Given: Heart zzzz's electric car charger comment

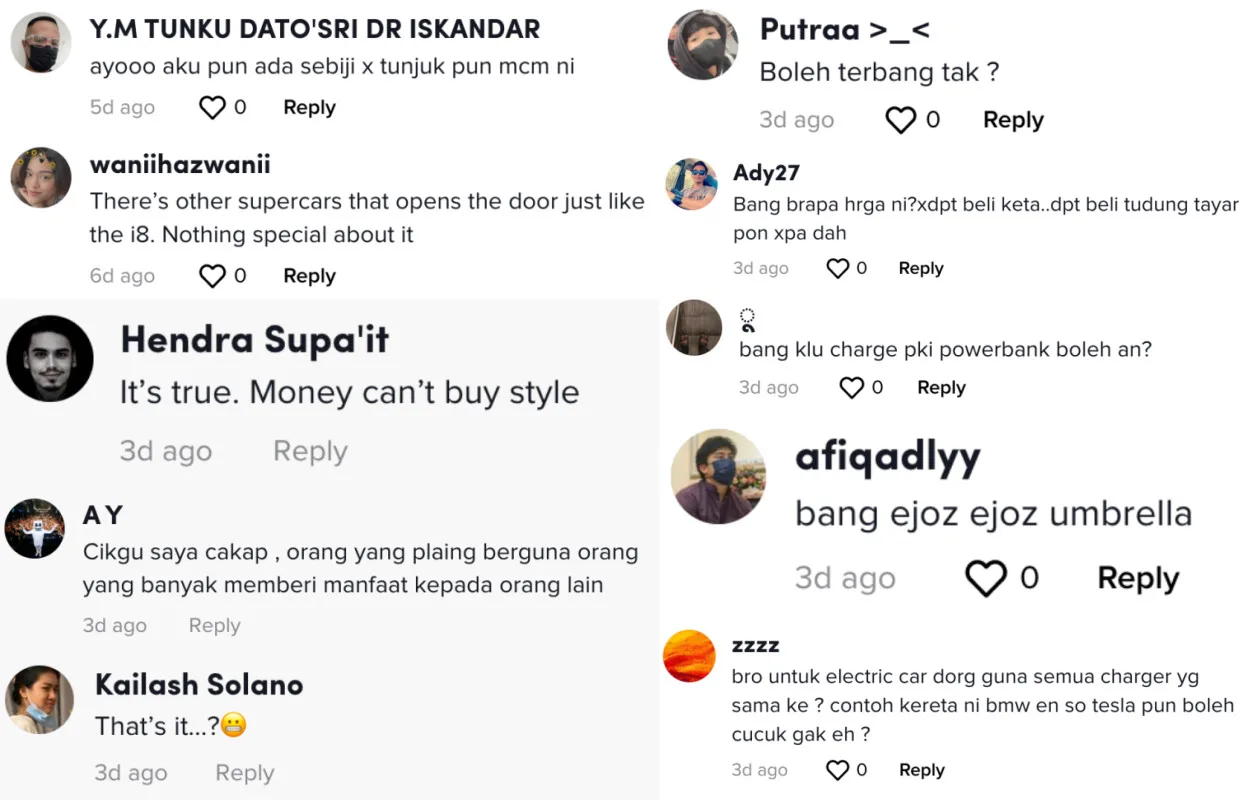Looking at the screenshot, I should coord(837,770).
